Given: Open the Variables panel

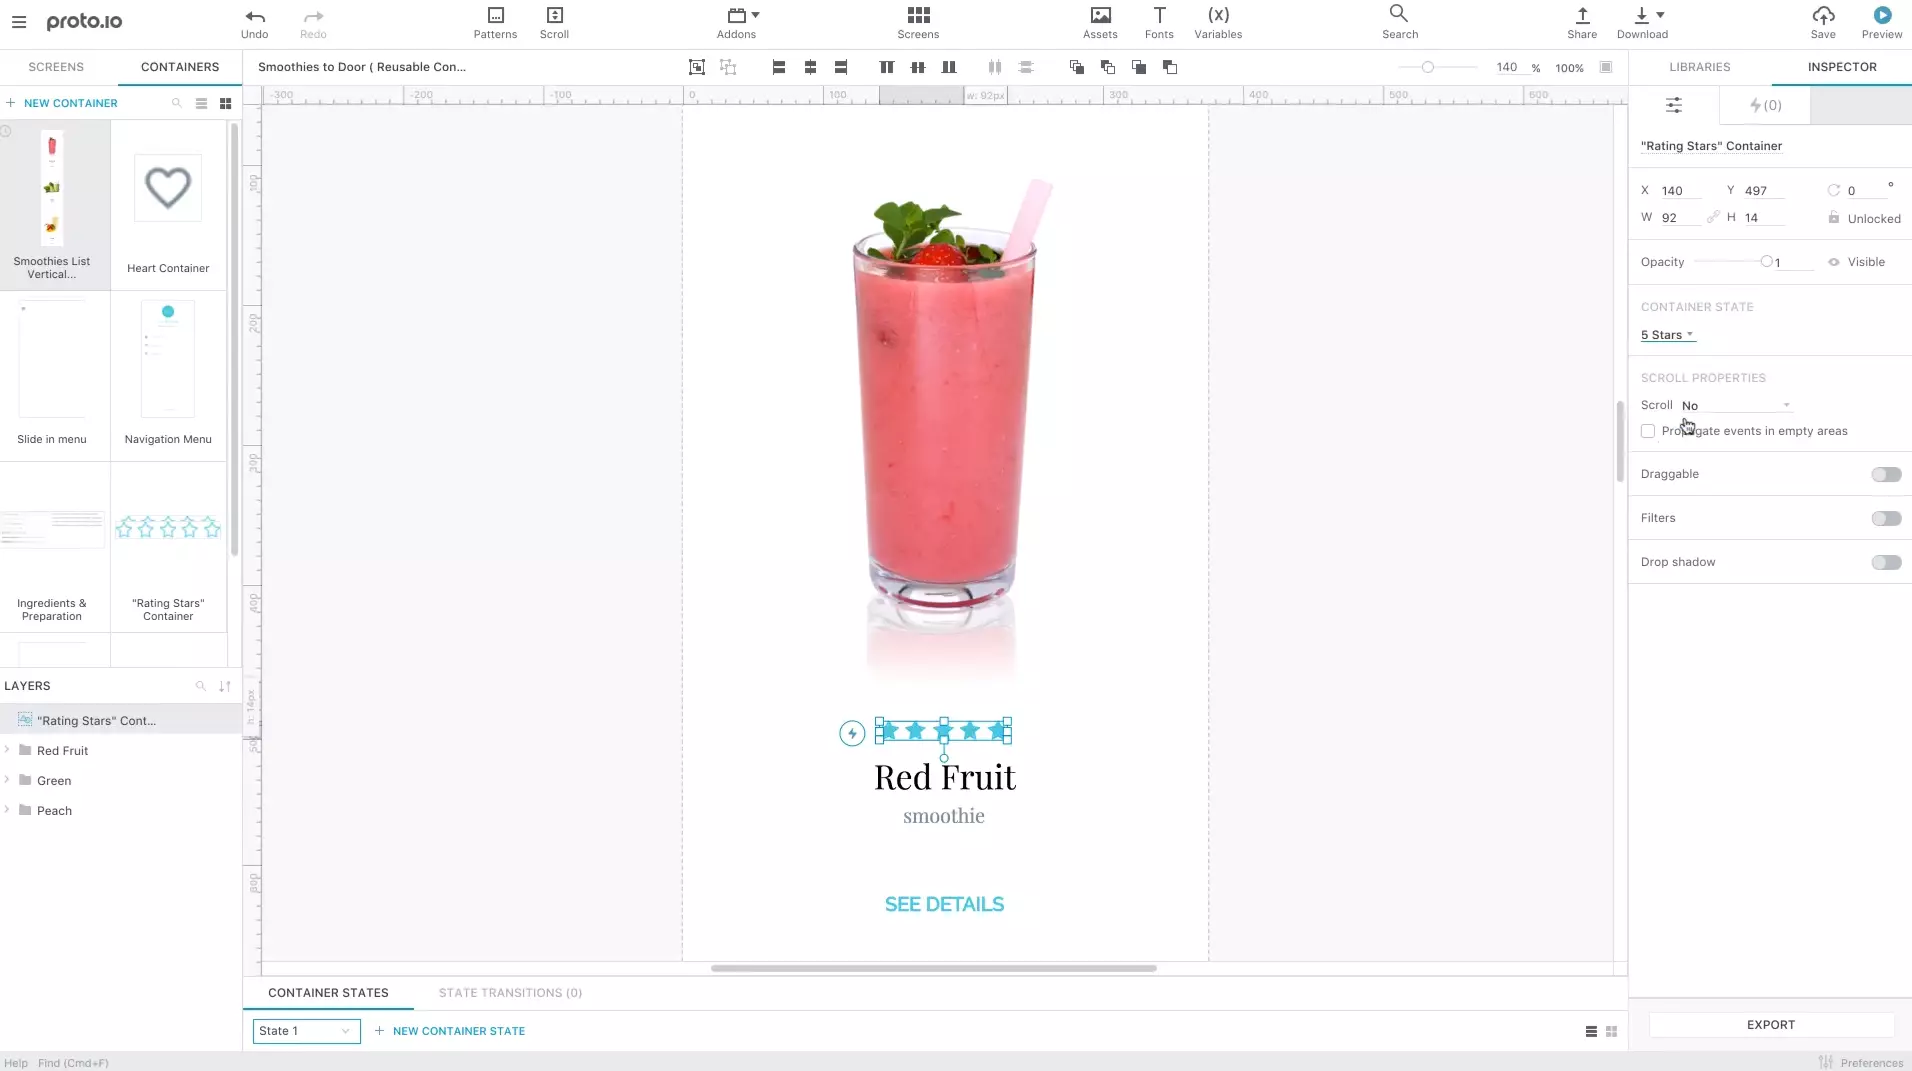Looking at the screenshot, I should point(1218,23).
